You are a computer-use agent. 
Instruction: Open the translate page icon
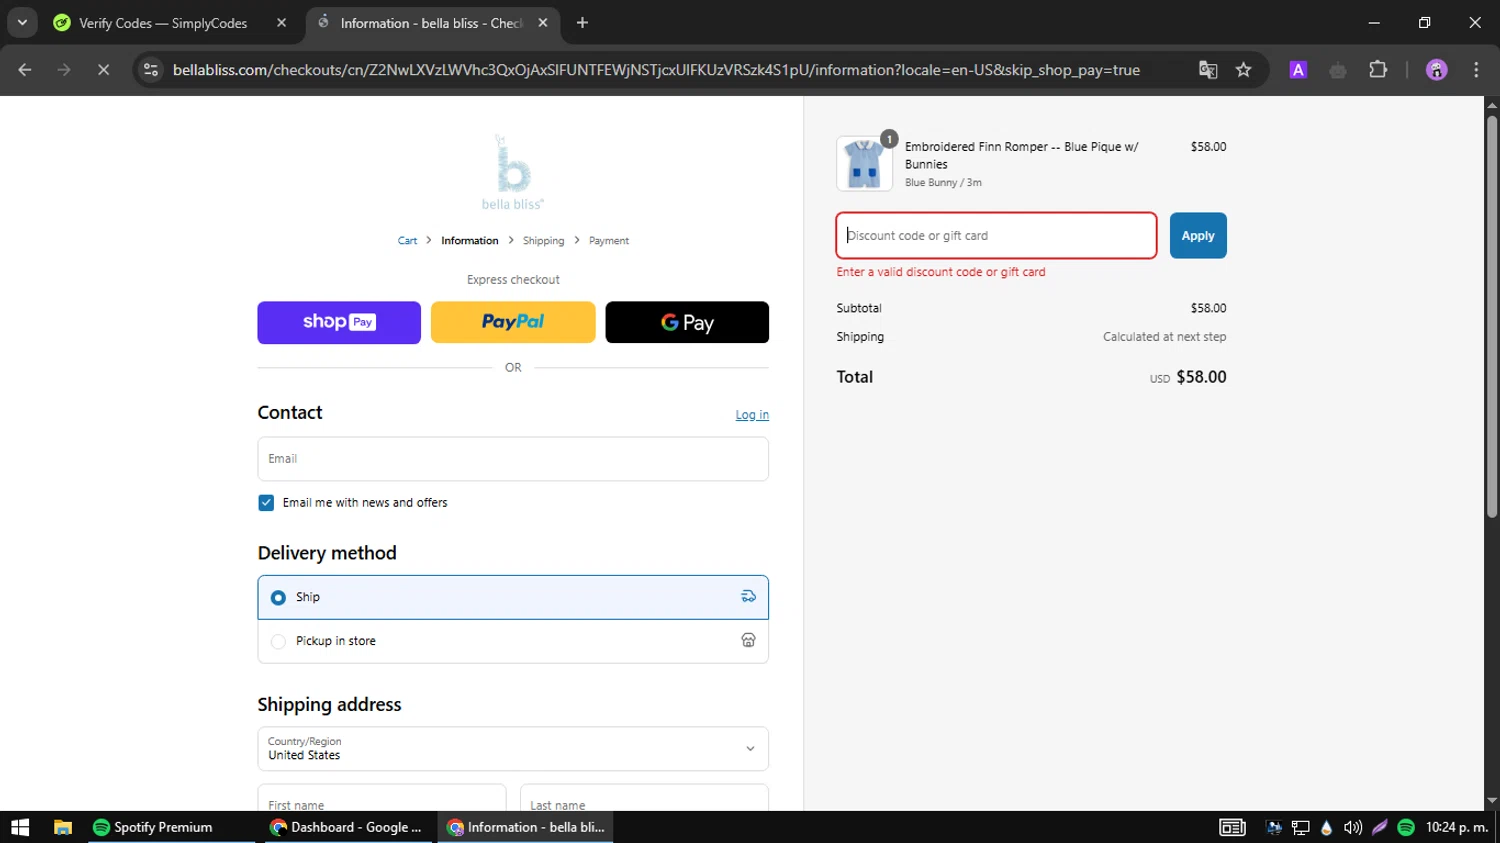[x=1208, y=70]
